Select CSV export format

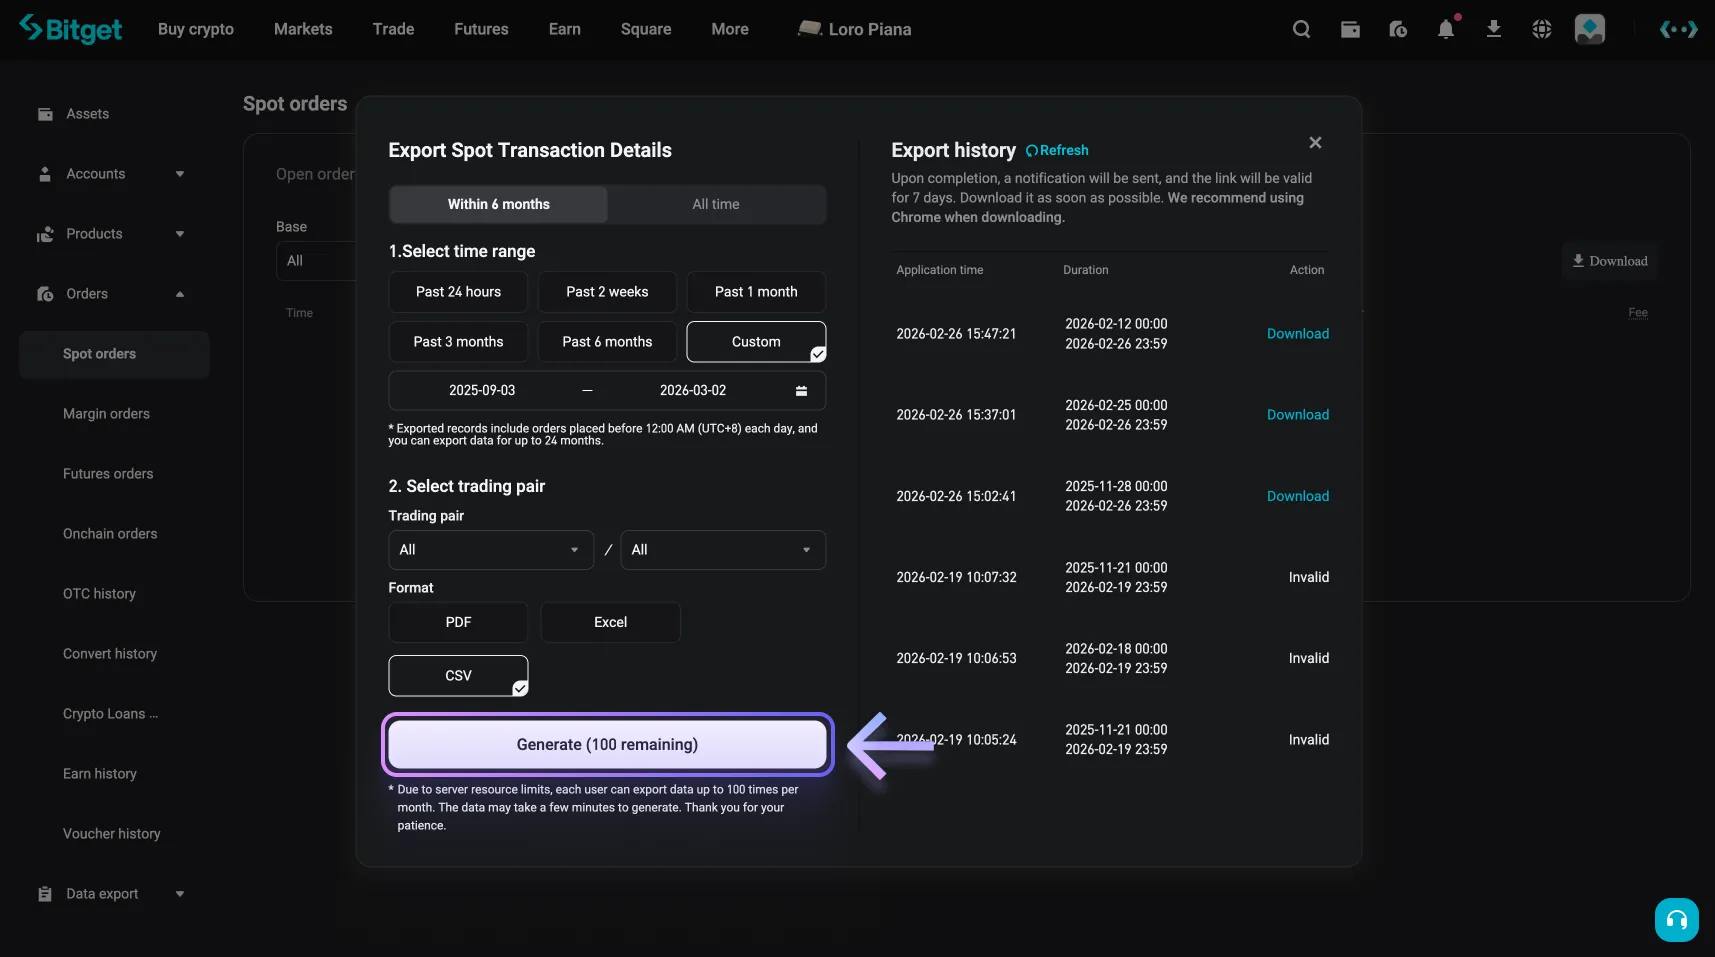[458, 676]
